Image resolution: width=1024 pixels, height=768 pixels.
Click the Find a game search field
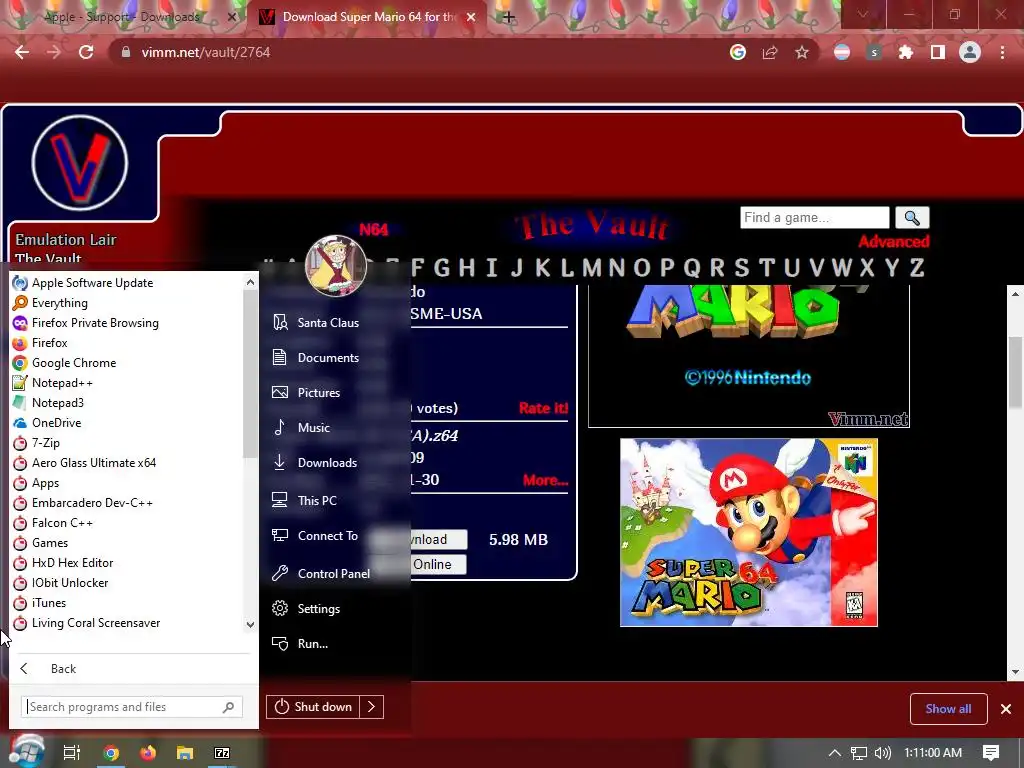tap(814, 217)
